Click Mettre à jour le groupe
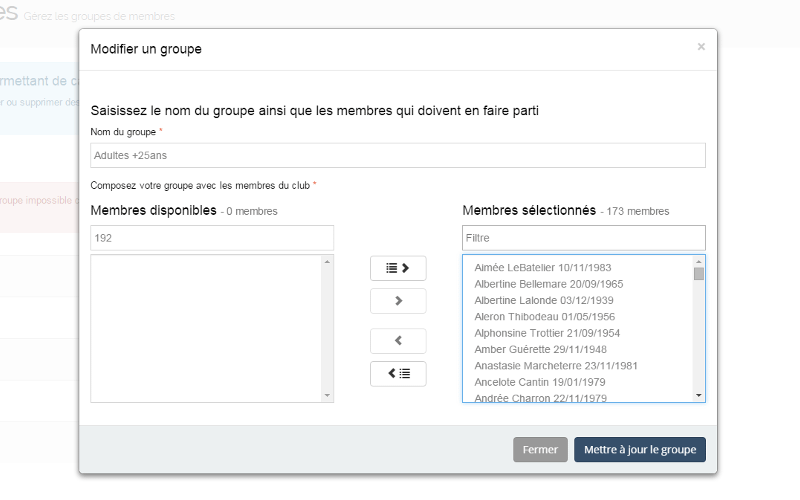800x500 pixels. [x=640, y=449]
